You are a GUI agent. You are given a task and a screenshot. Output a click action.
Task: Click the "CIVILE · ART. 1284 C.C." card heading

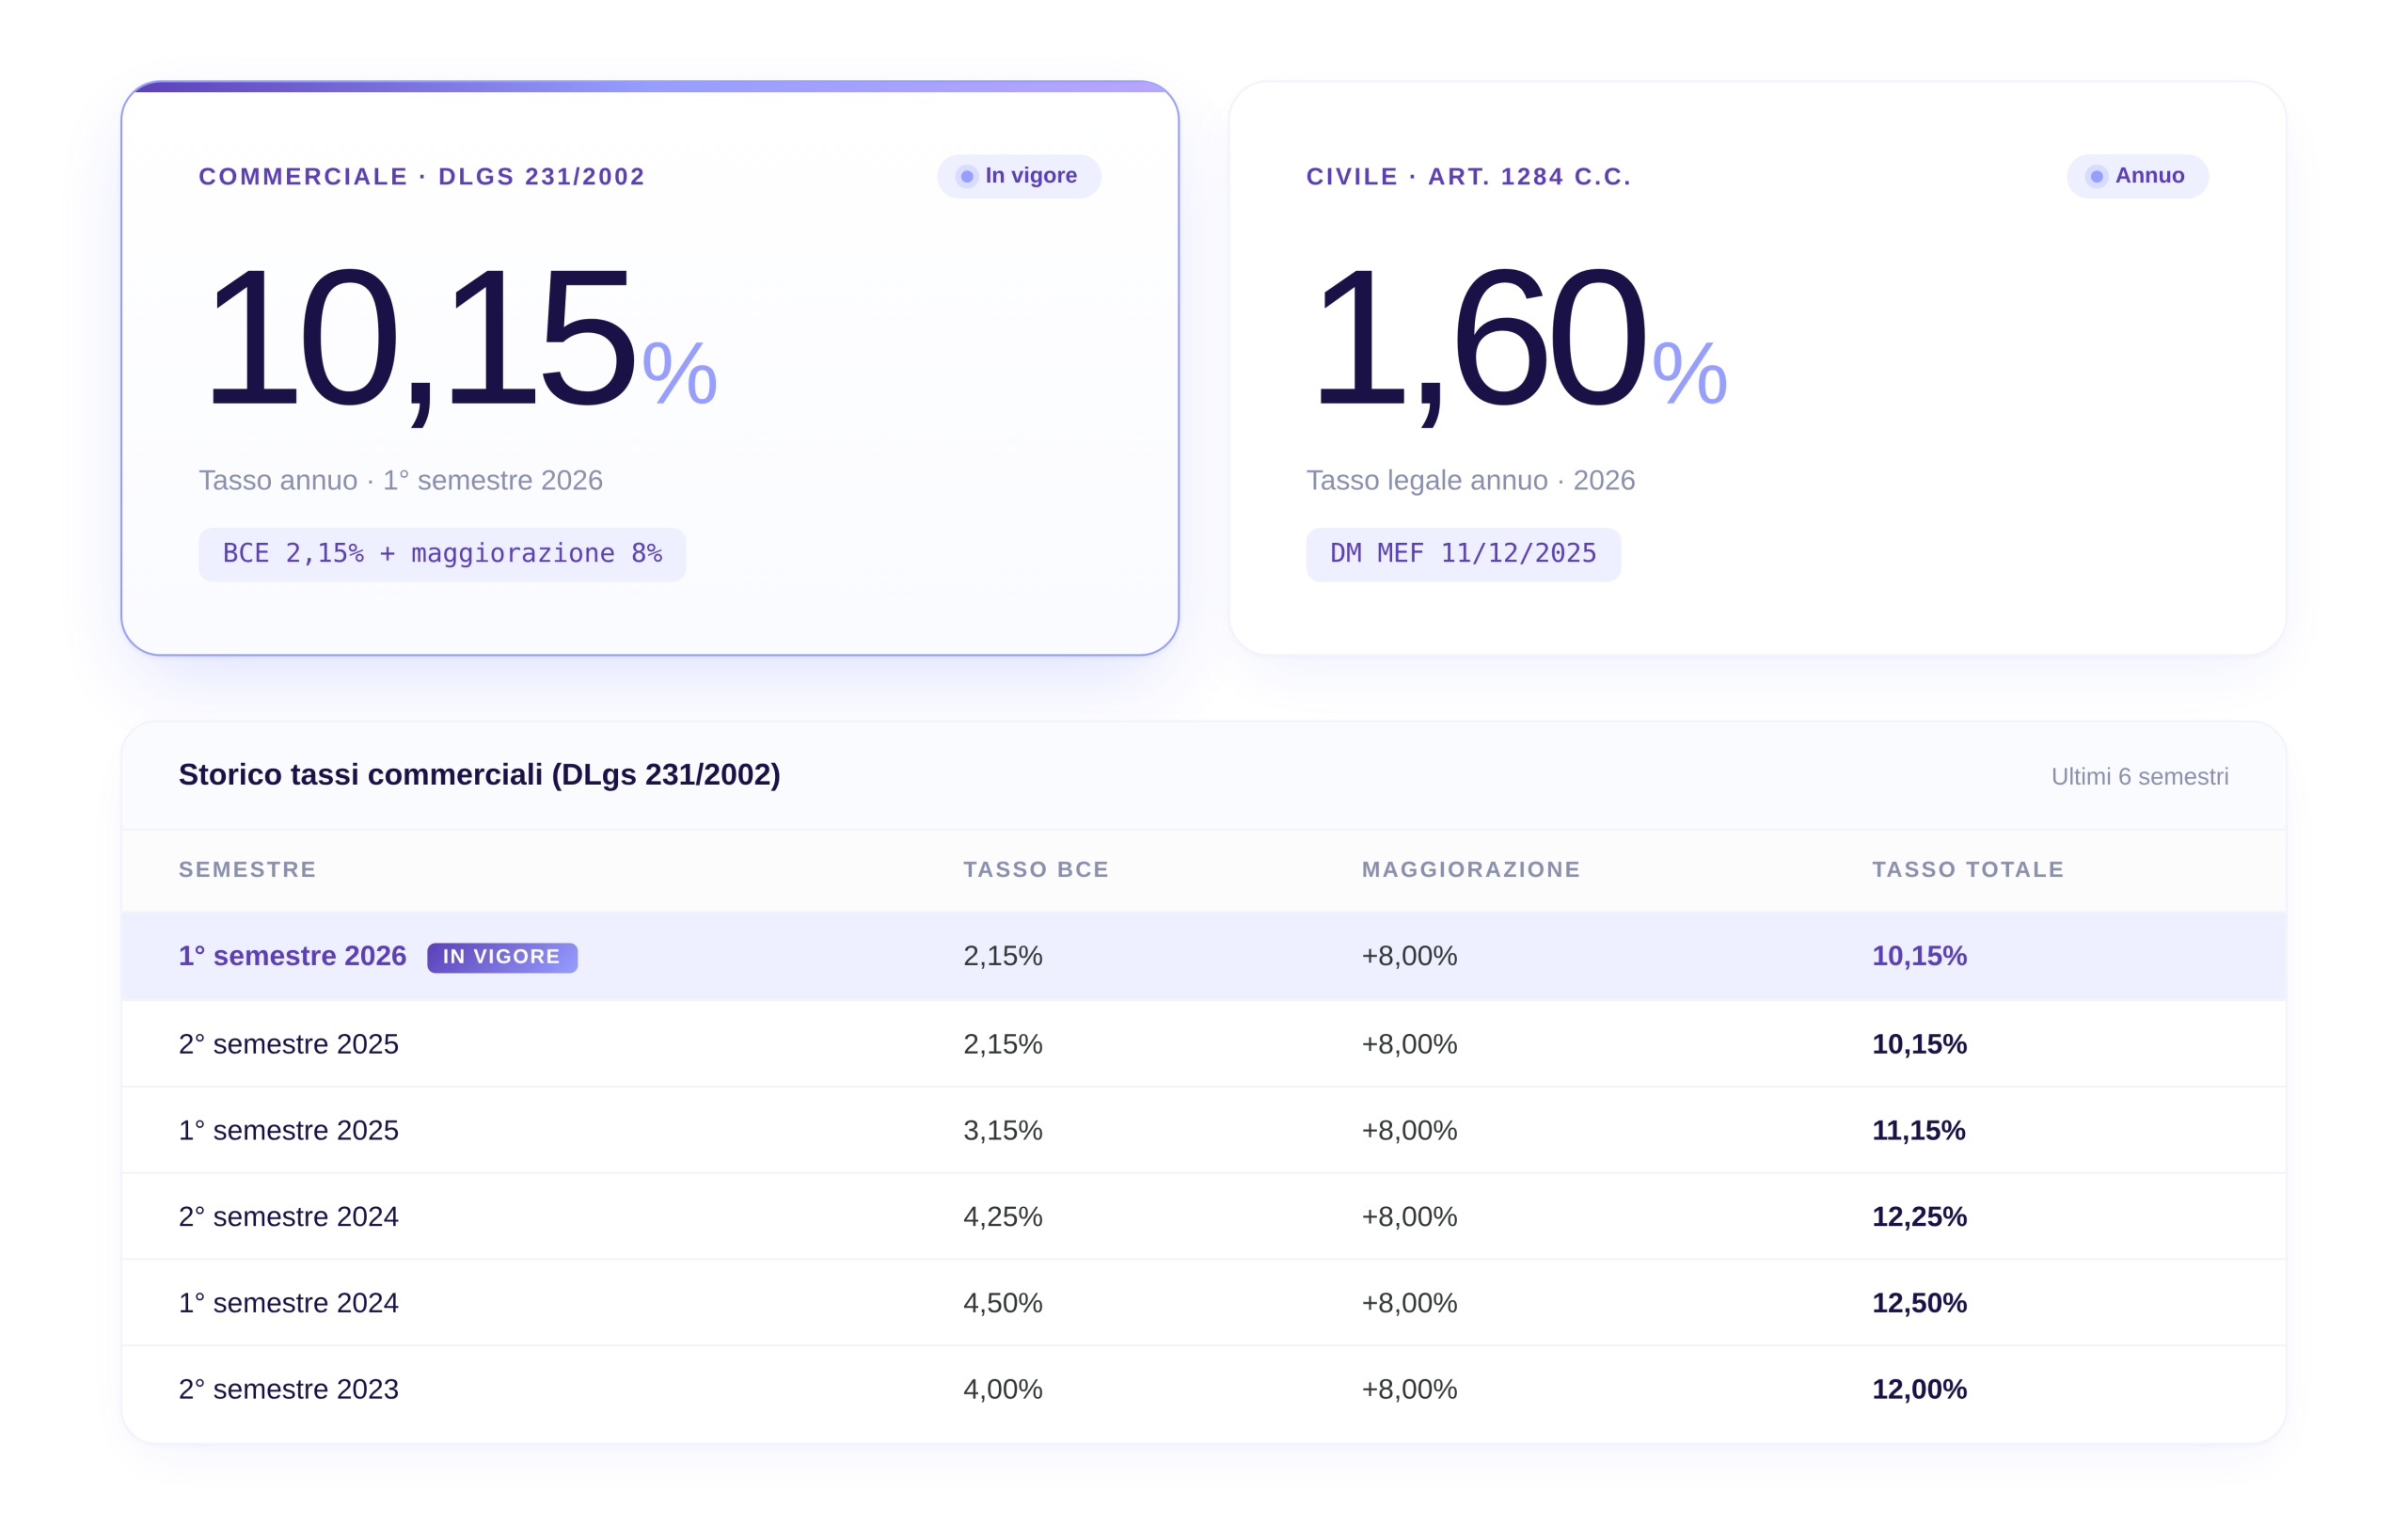[x=1468, y=177]
